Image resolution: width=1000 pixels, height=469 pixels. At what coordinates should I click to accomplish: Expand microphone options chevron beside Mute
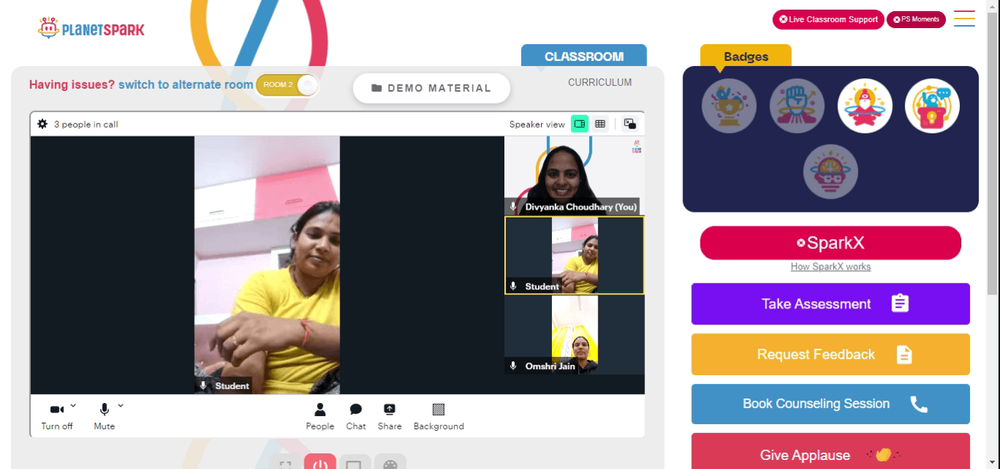(x=120, y=405)
